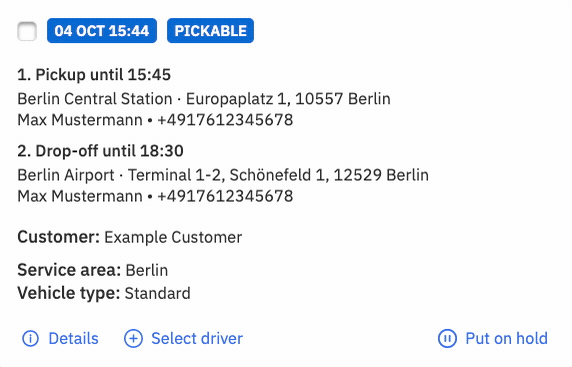Image resolution: width=572 pixels, height=367 pixels.
Task: Click the info circle icon beside Details
Action: point(30,339)
